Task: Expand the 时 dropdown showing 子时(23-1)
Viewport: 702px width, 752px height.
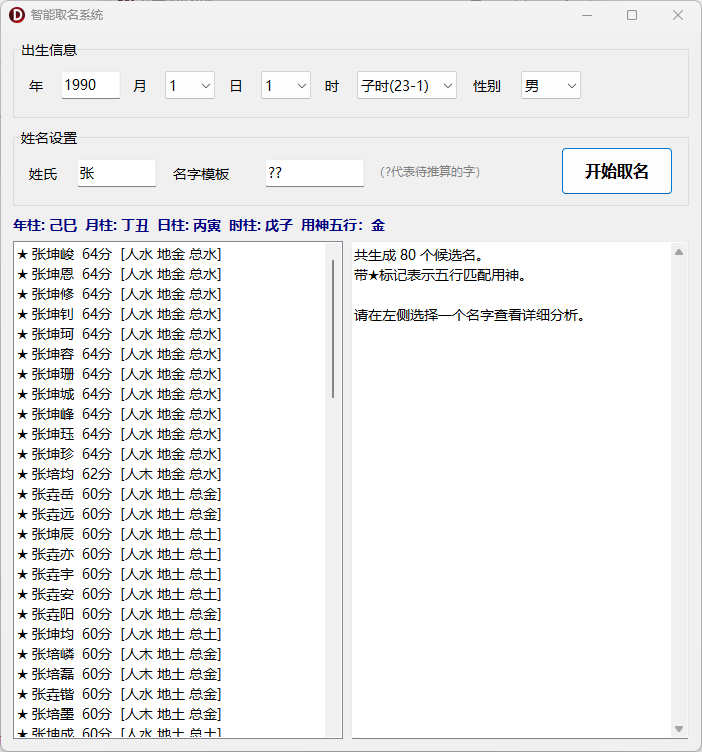Action: click(x=407, y=86)
